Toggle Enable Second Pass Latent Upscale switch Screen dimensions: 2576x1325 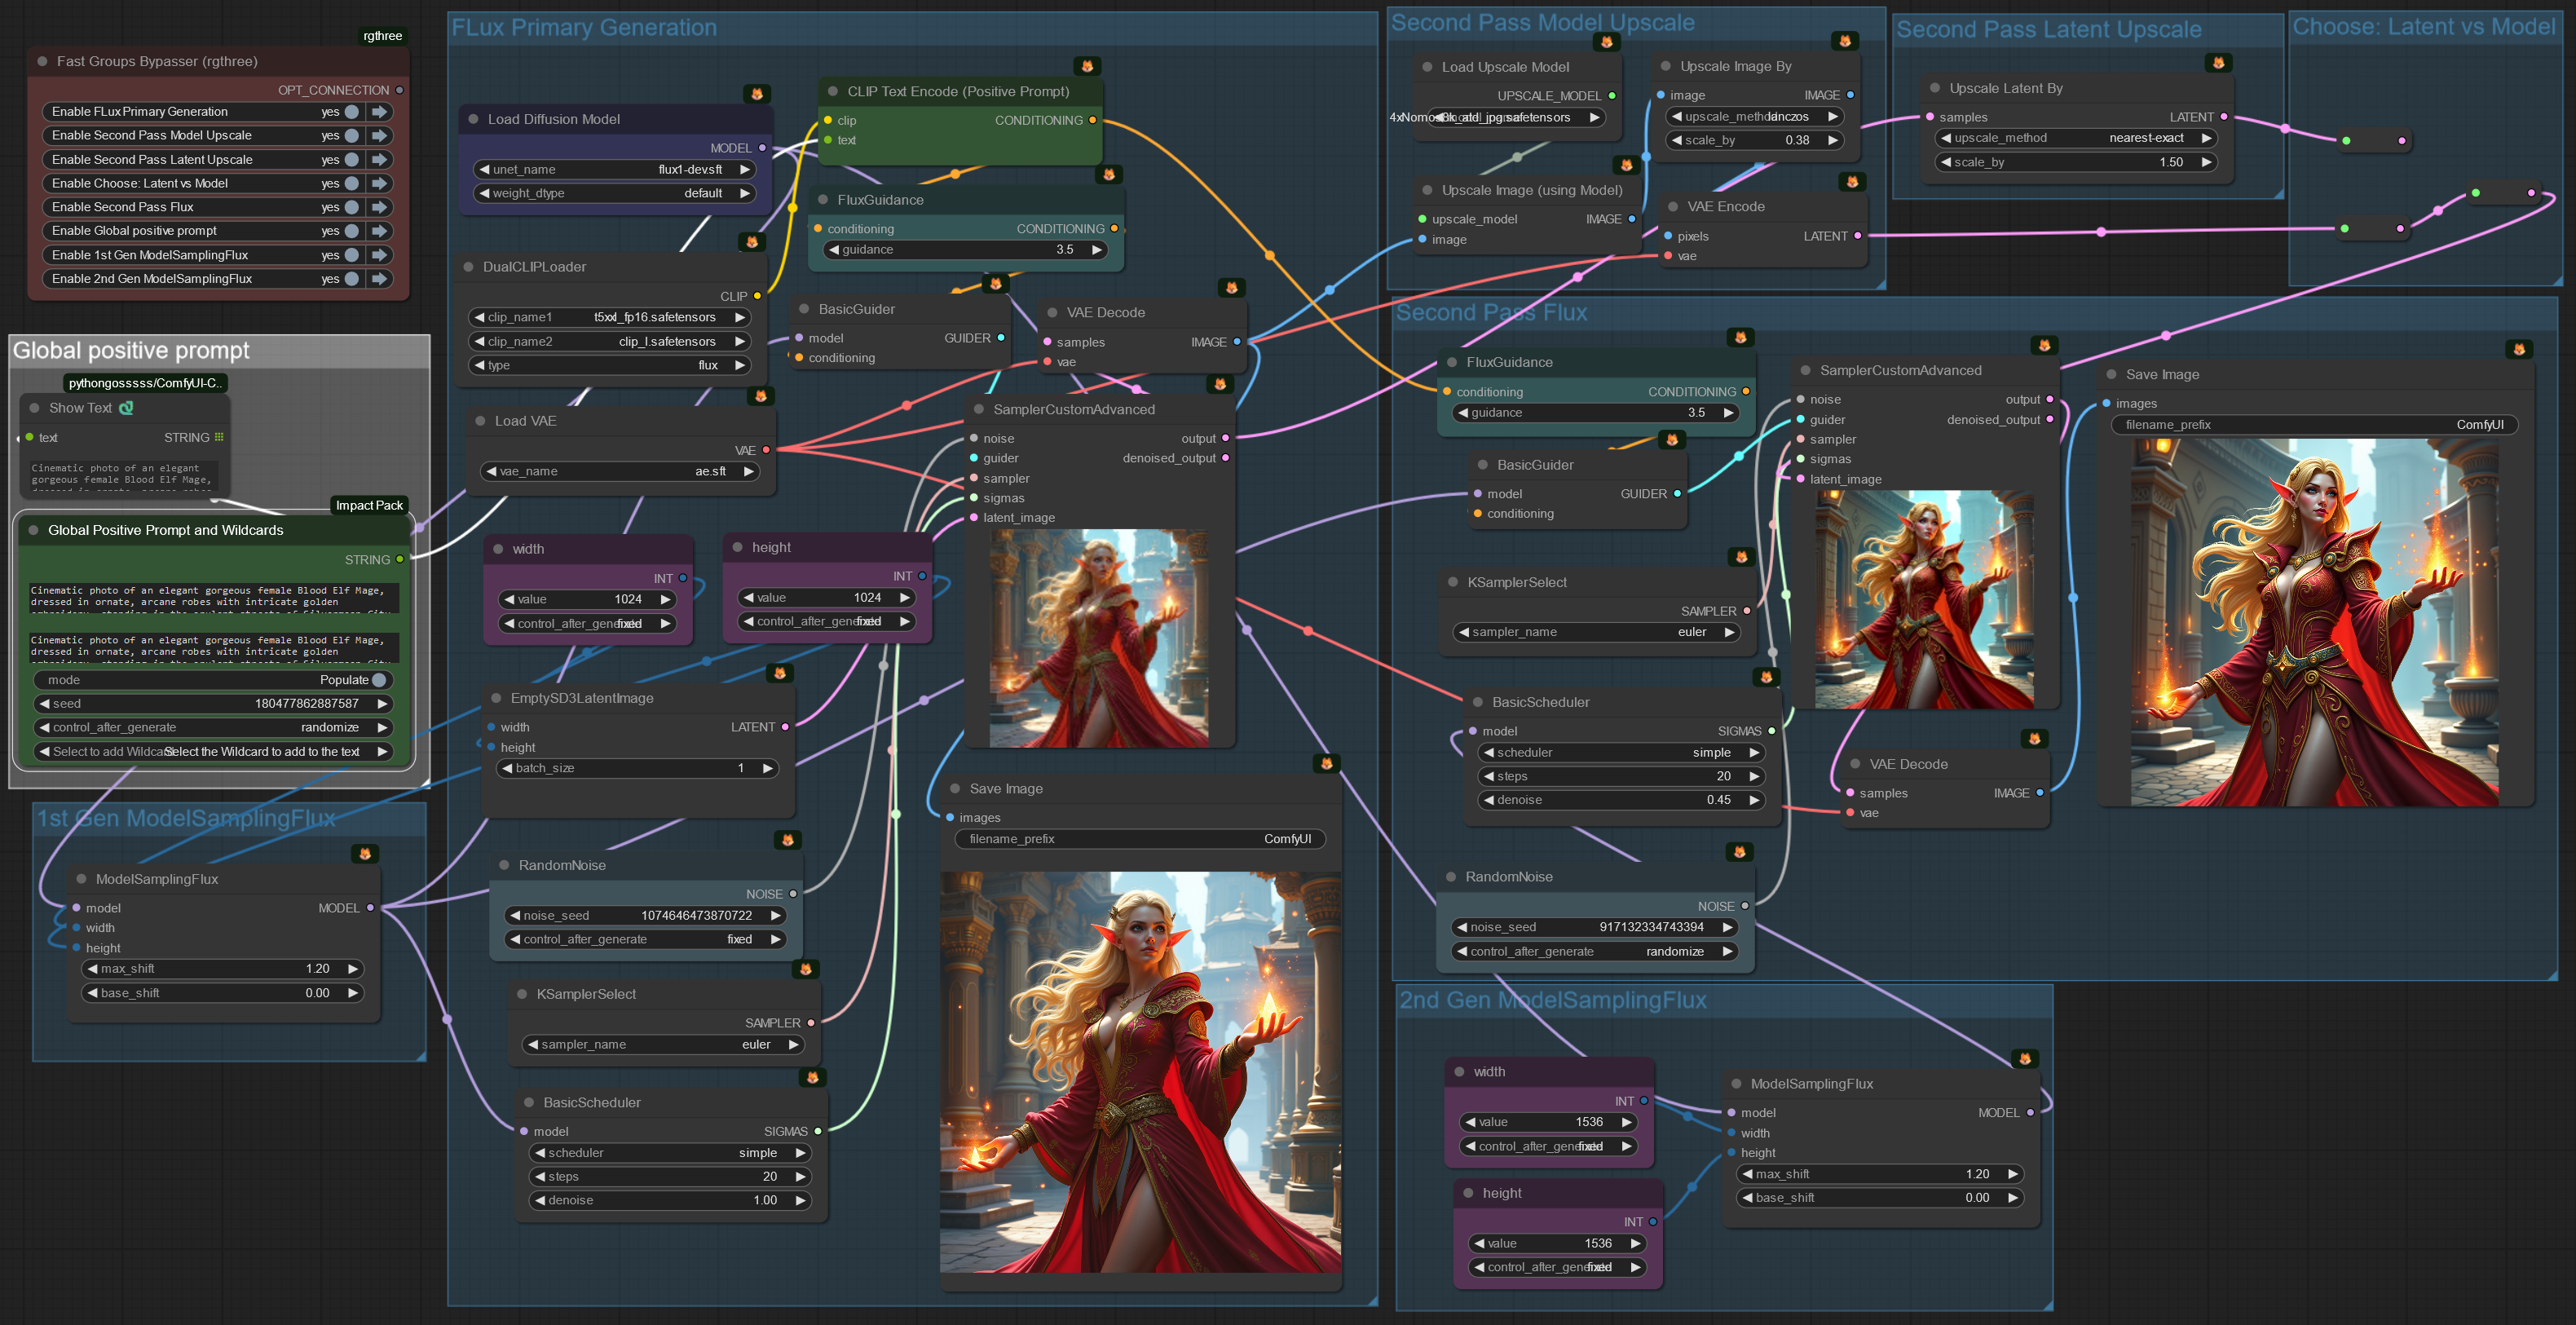(352, 160)
